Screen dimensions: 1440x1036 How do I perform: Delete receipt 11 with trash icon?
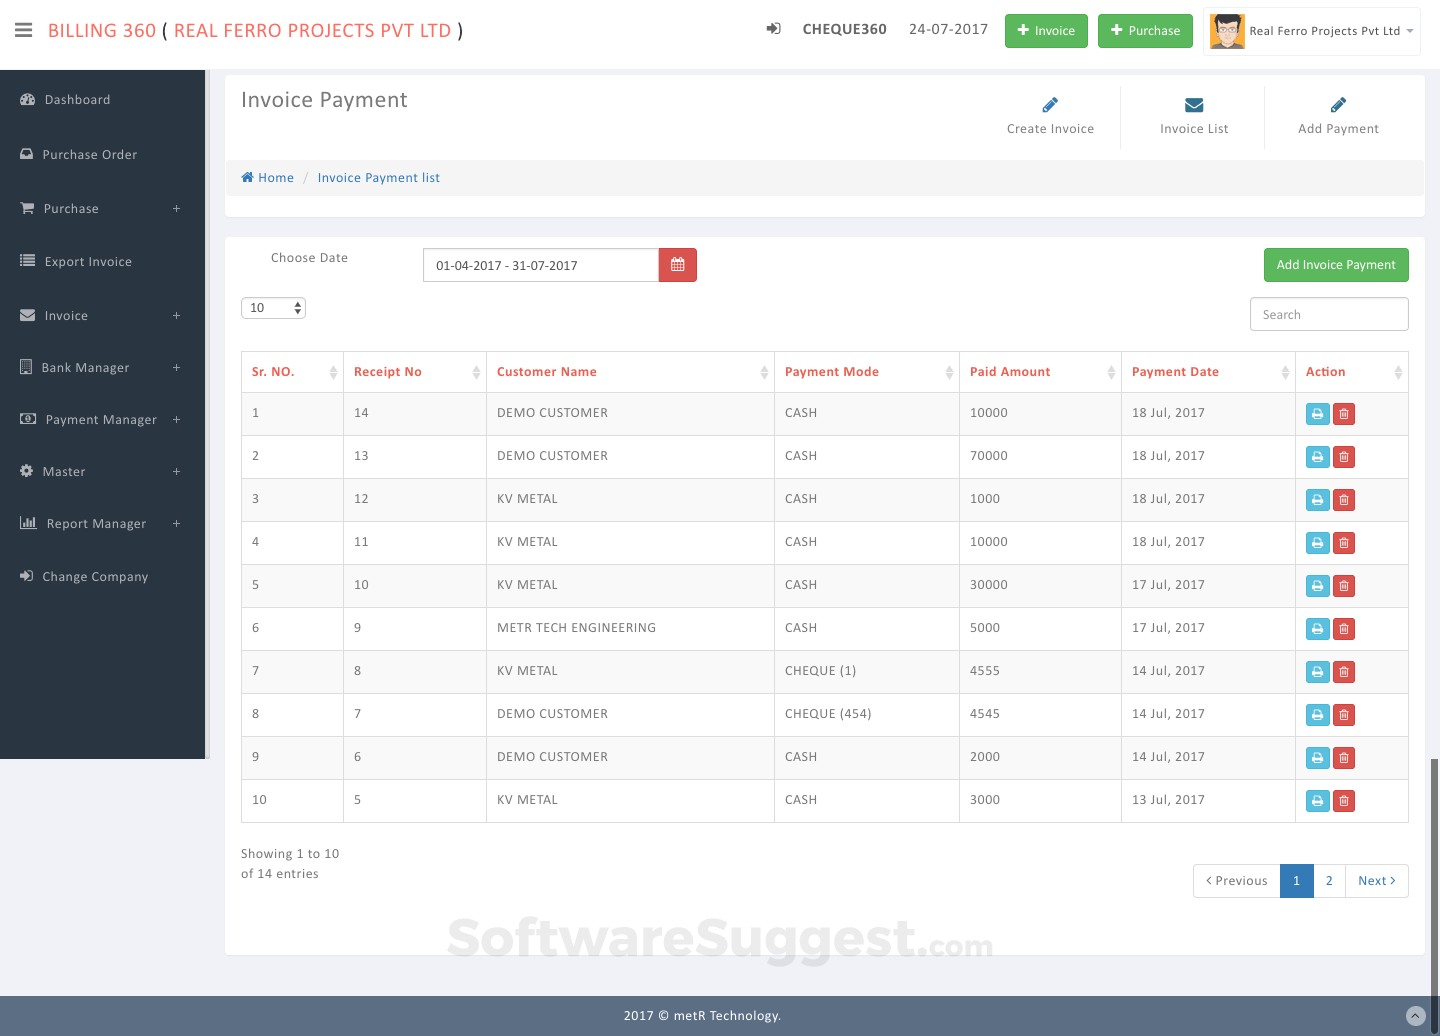pos(1344,543)
